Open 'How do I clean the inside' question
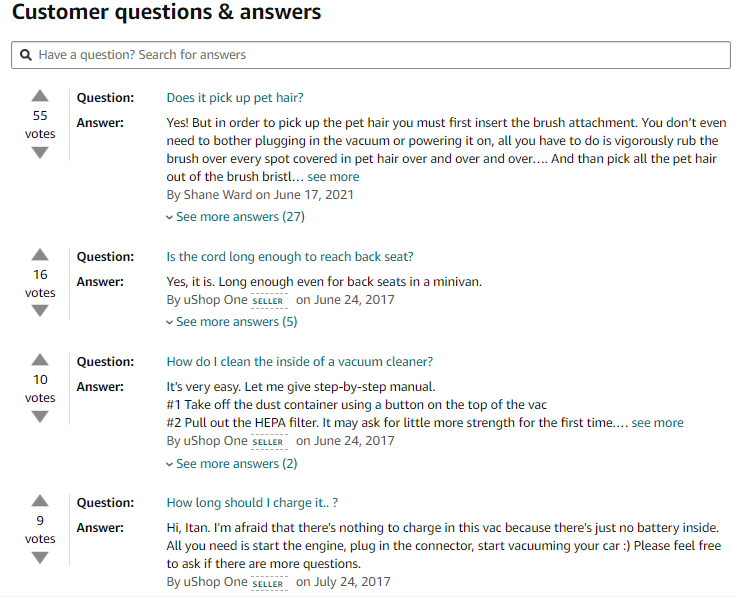The height and width of the screenshot is (597, 736). coord(299,362)
